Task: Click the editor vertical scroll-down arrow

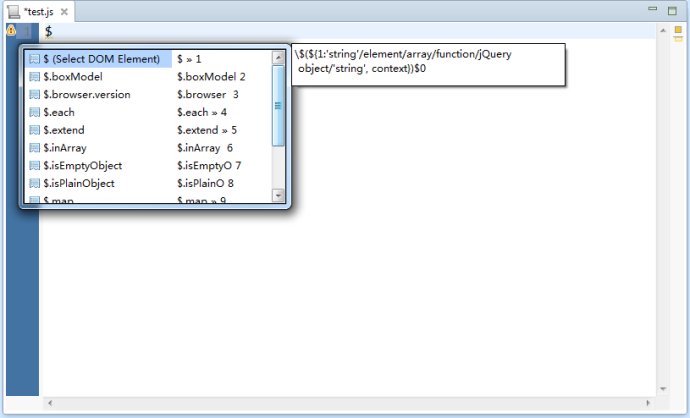Action: click(663, 389)
